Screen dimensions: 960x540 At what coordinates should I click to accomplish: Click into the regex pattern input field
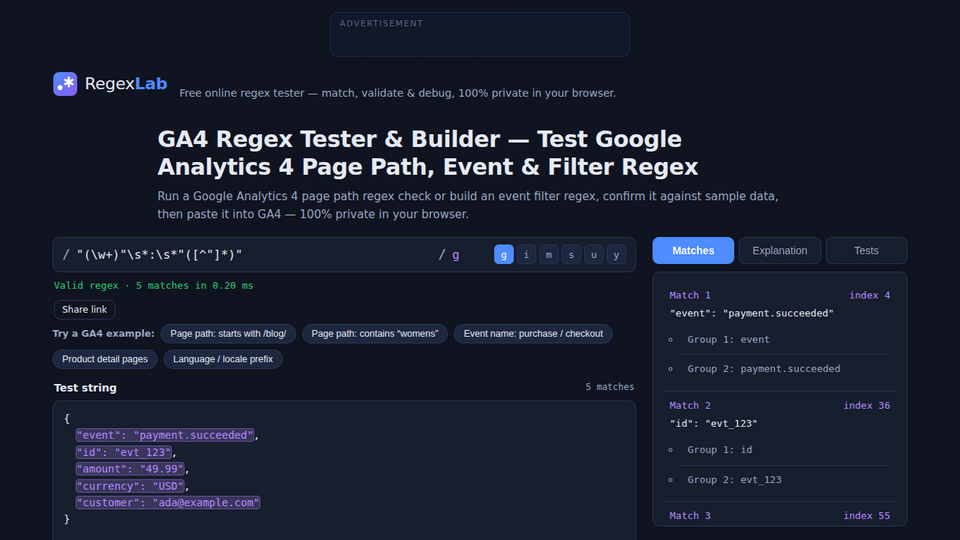[254, 255]
